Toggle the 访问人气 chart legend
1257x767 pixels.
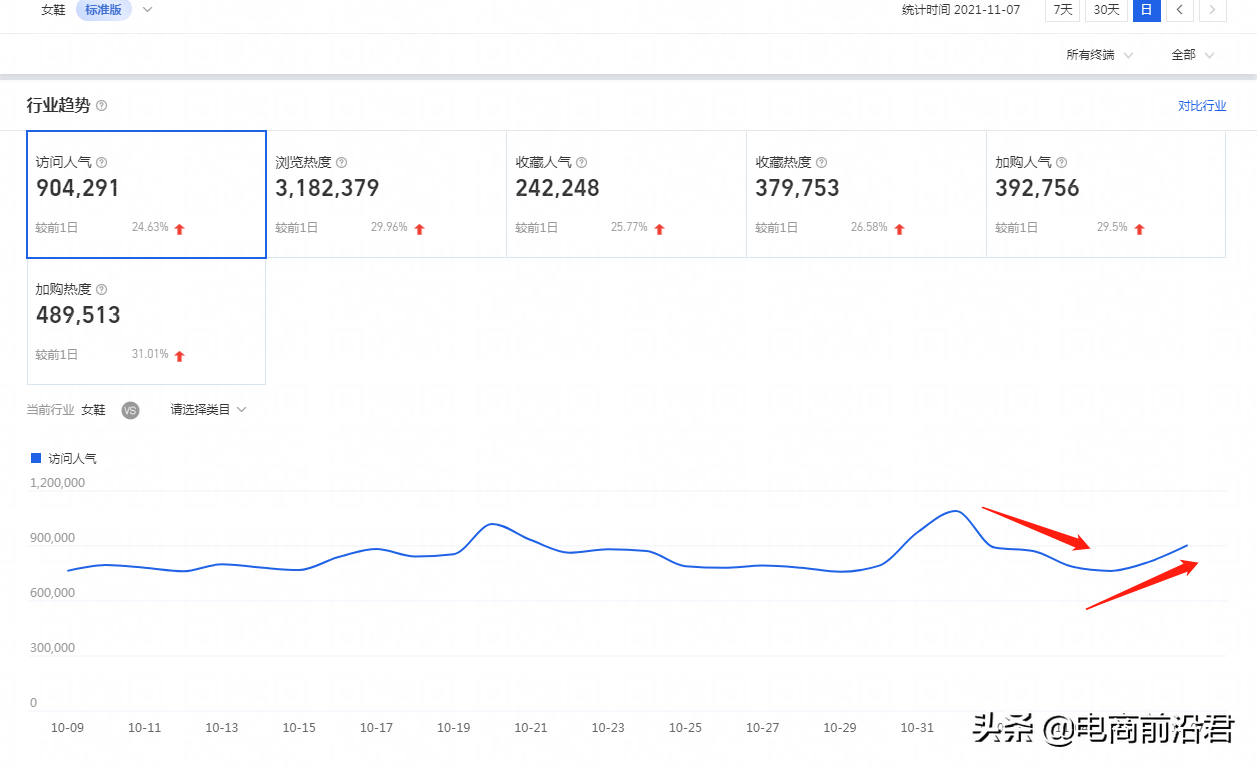pyautogui.click(x=62, y=457)
